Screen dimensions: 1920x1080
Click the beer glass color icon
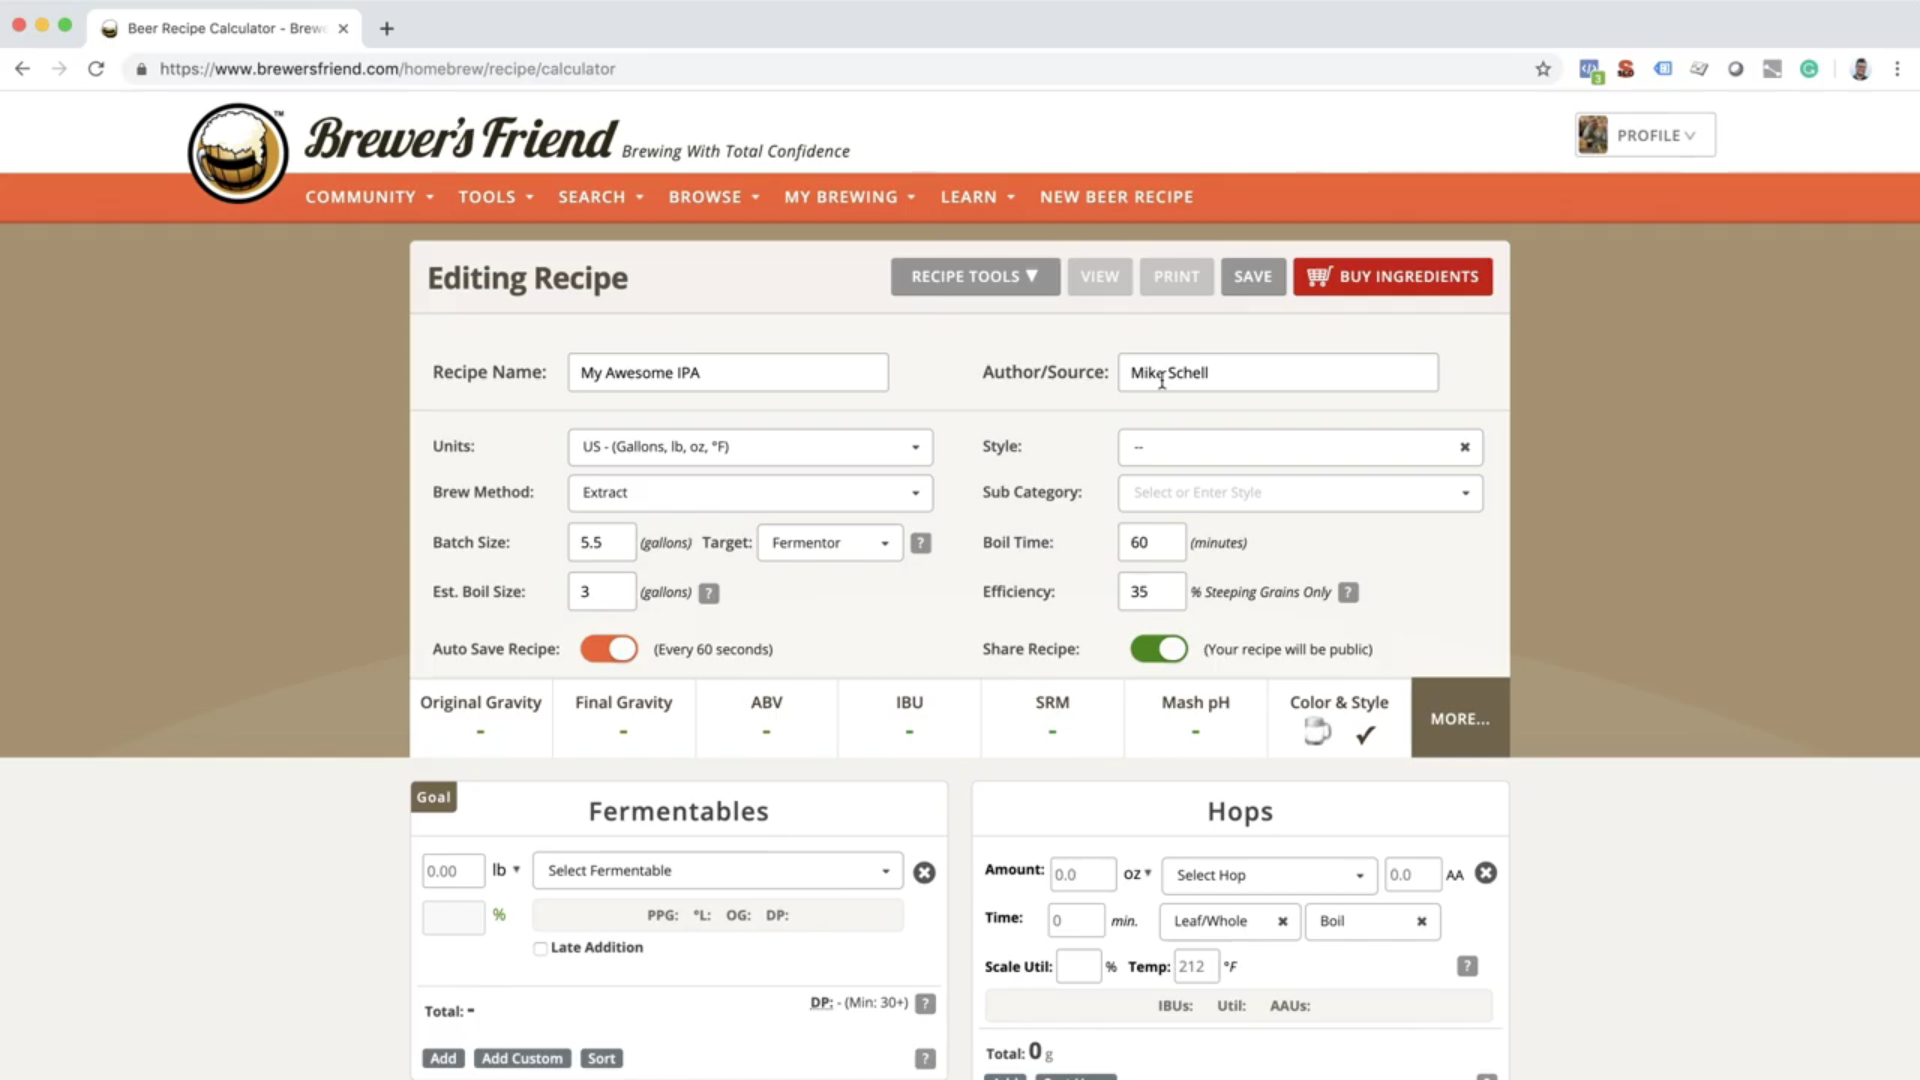tap(1317, 732)
